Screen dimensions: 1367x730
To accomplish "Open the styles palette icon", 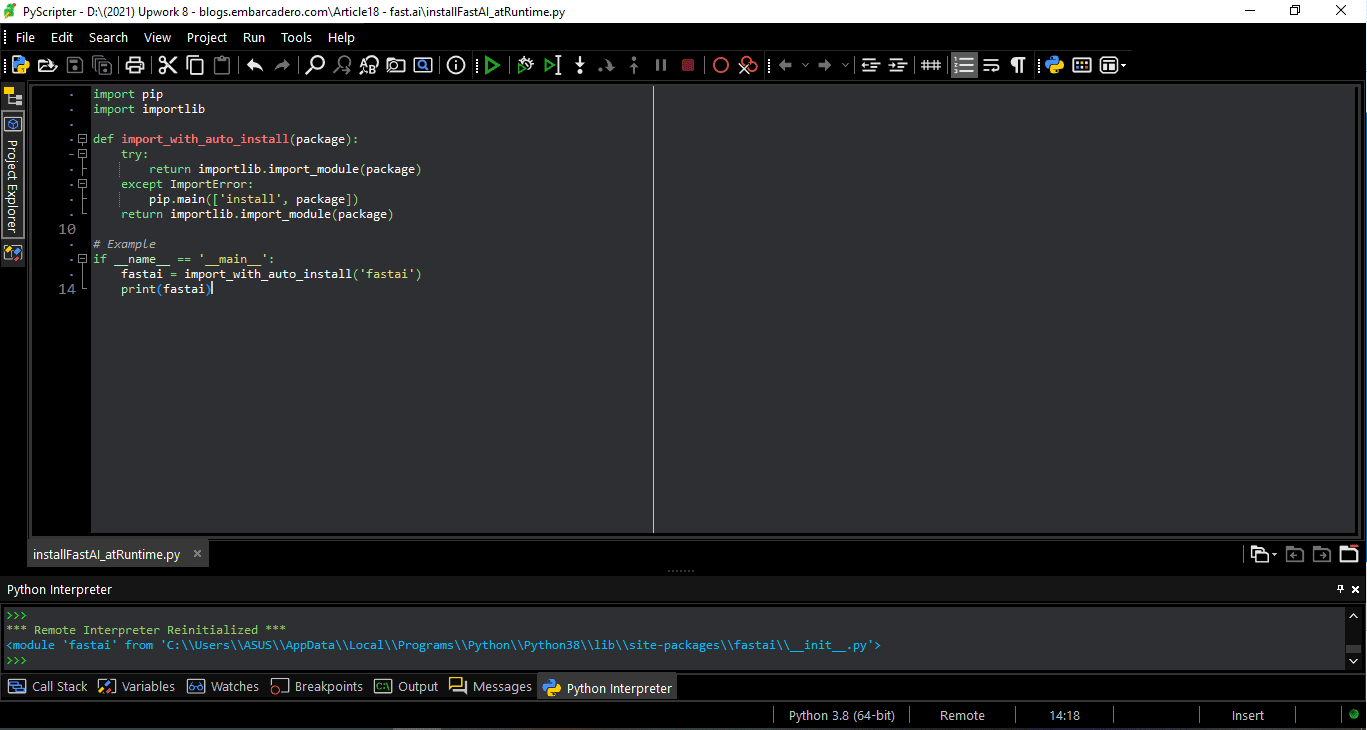I will [x=1081, y=65].
